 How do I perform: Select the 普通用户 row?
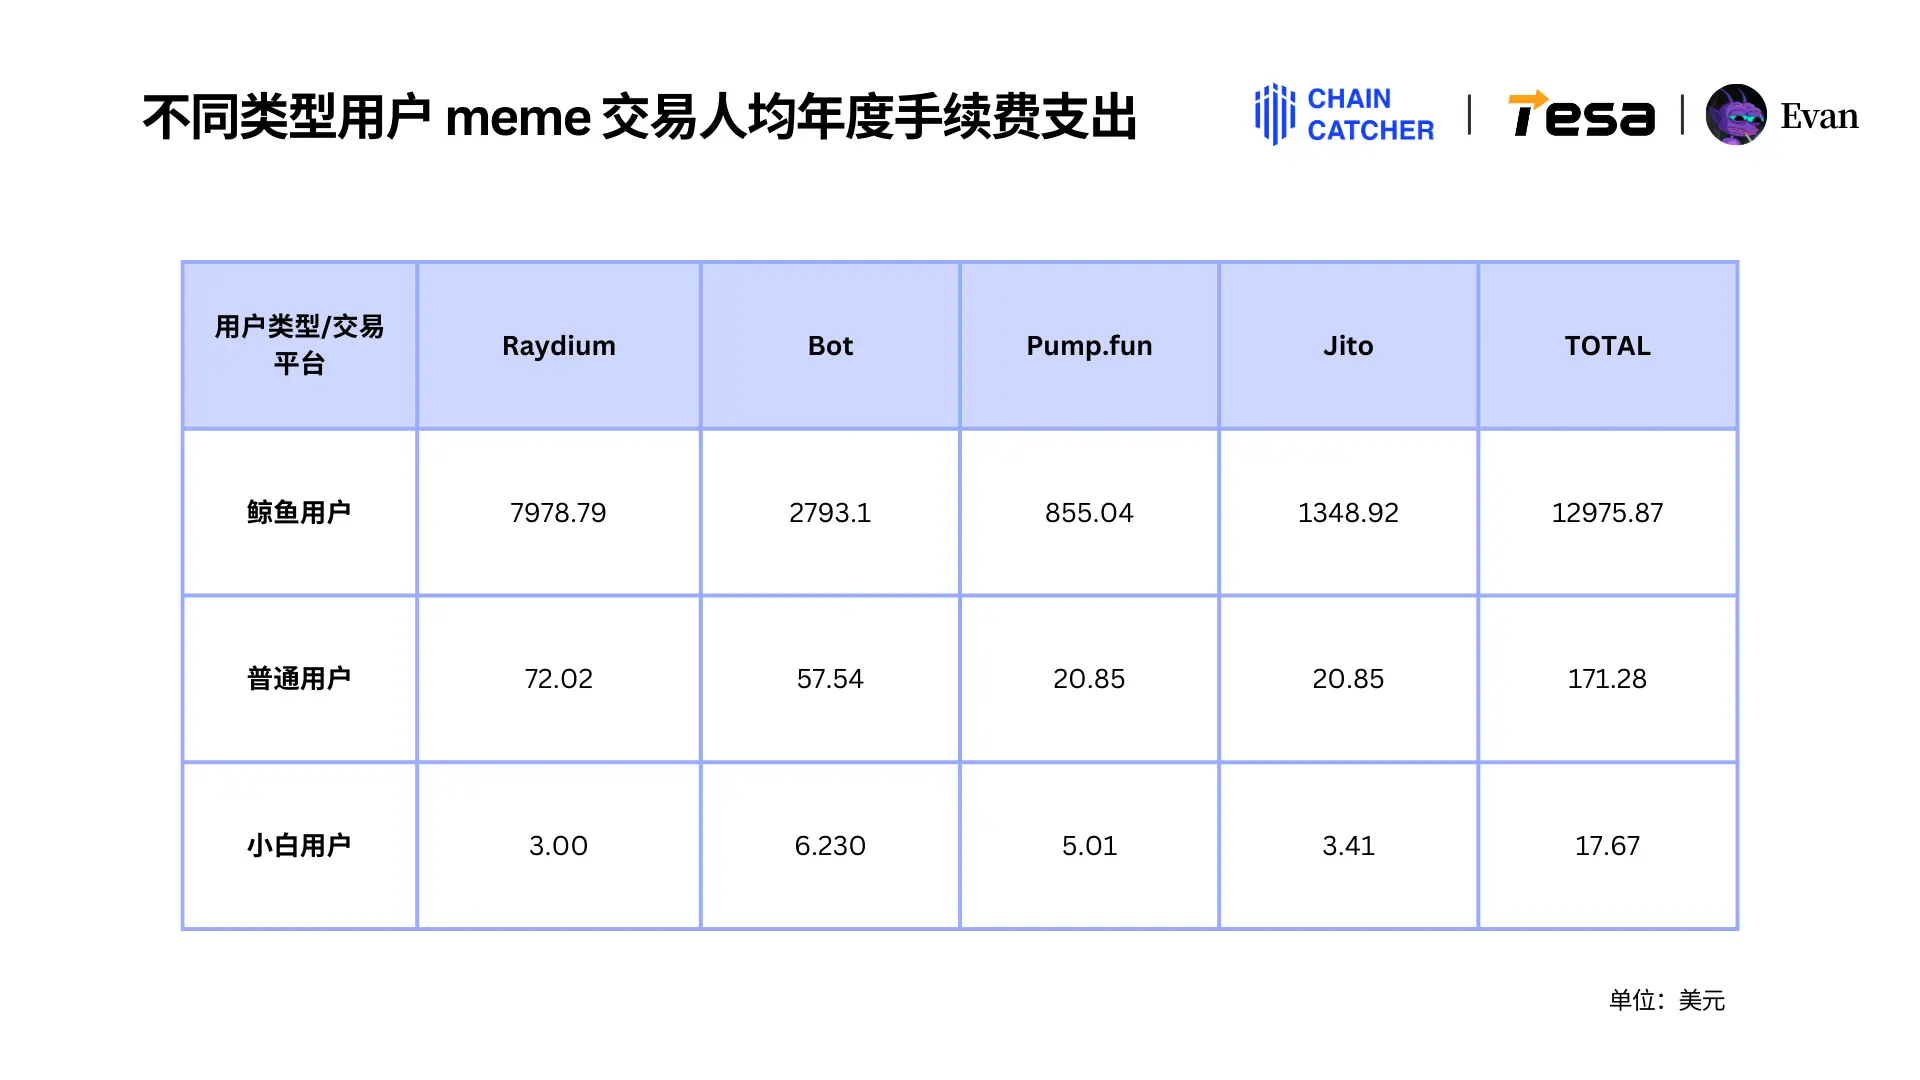click(x=960, y=678)
